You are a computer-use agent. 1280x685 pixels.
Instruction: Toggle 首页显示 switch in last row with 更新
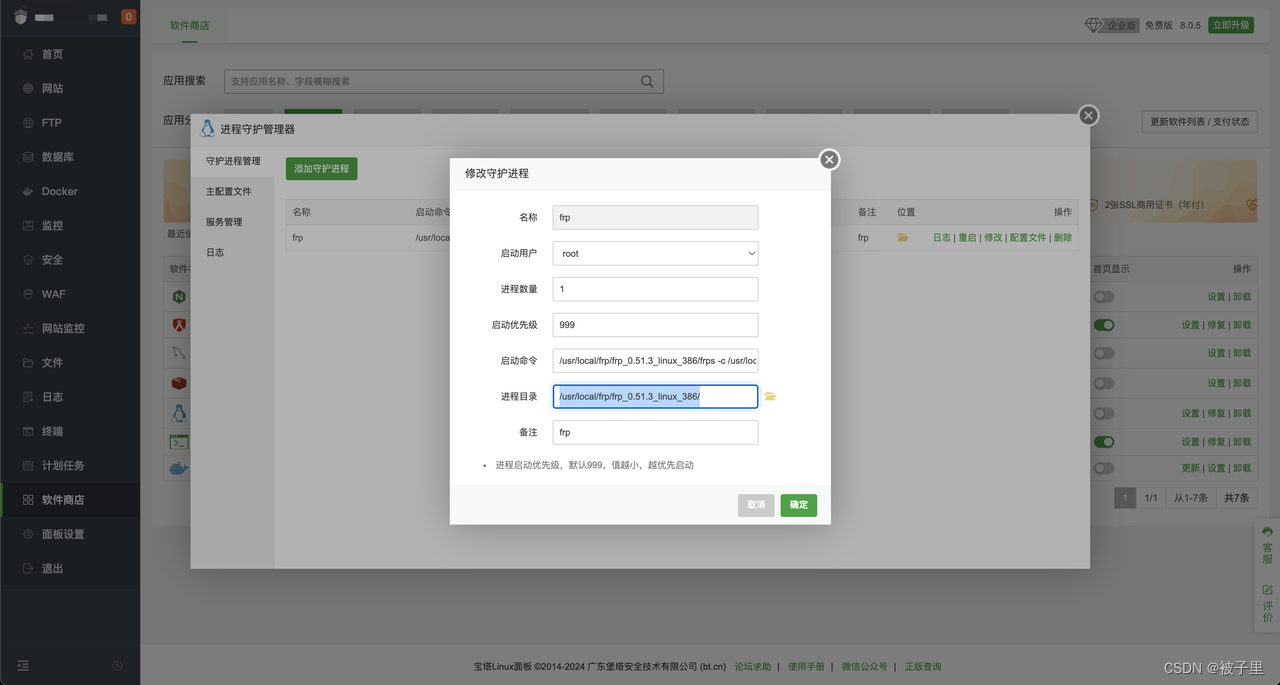tap(1104, 468)
